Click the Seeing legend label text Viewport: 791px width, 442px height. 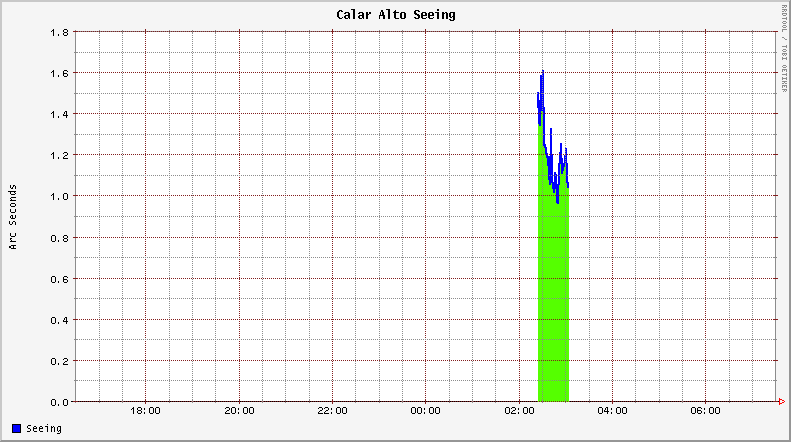click(43, 429)
